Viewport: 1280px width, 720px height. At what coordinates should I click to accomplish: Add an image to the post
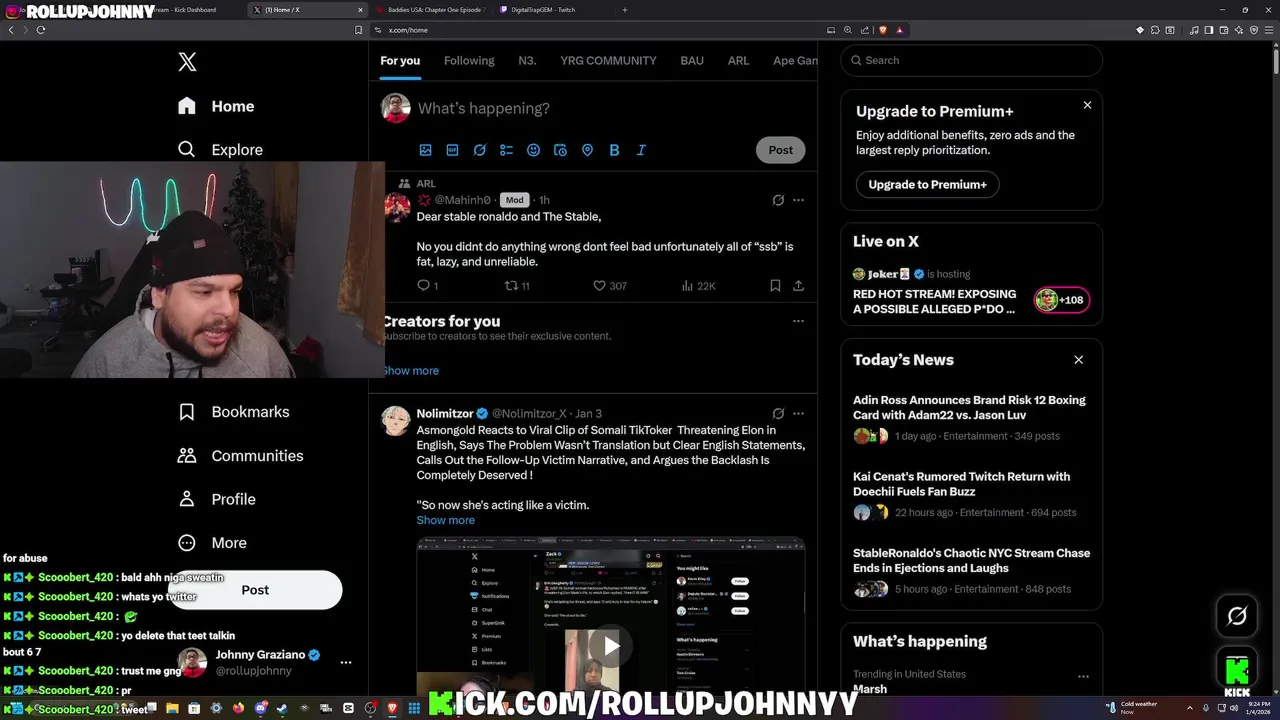point(425,150)
